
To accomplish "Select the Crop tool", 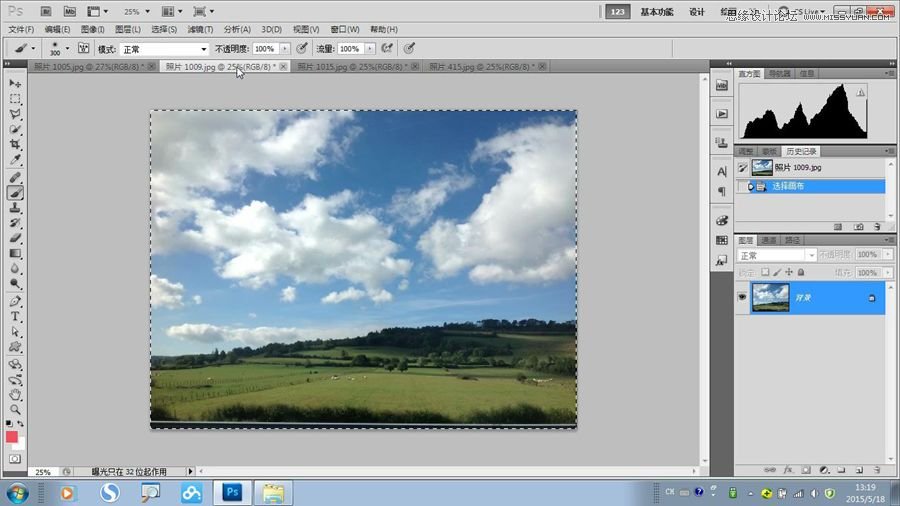I will coord(15,145).
